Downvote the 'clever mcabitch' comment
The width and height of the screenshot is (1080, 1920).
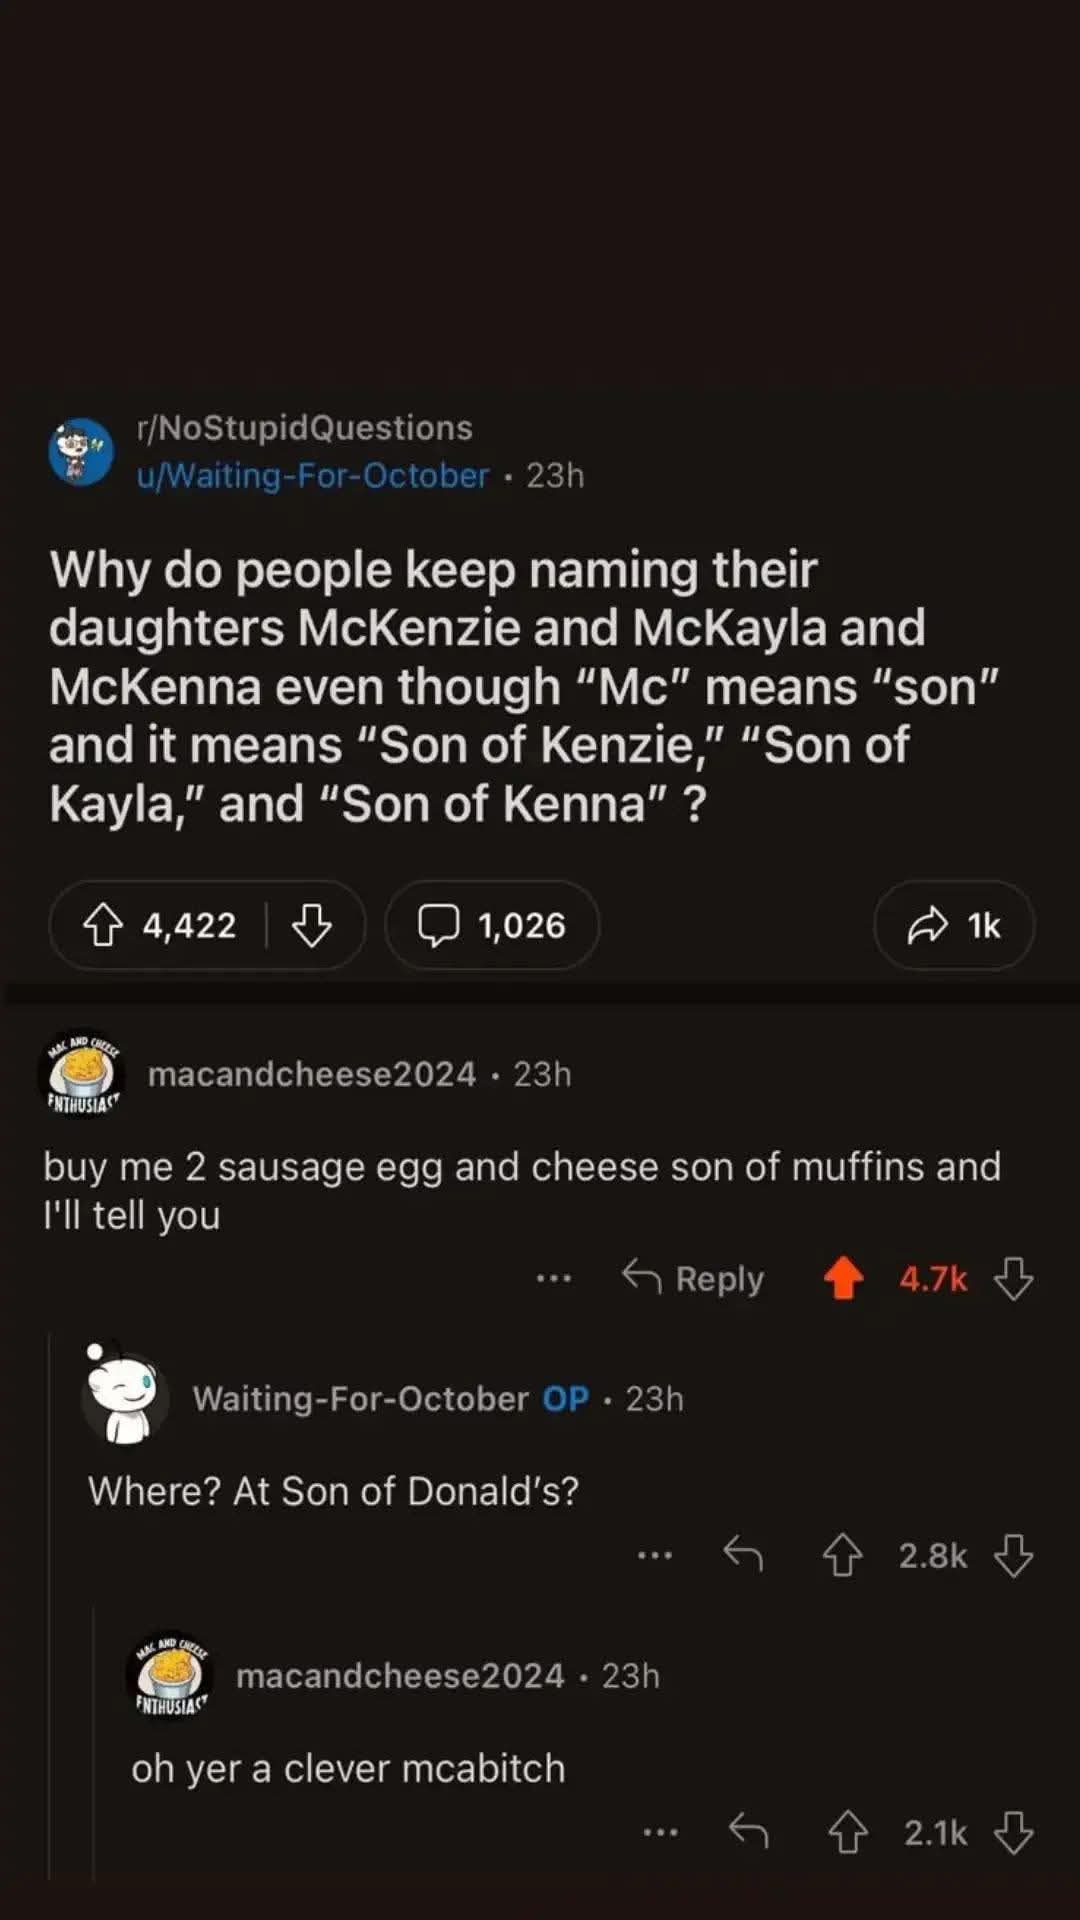[1014, 1832]
